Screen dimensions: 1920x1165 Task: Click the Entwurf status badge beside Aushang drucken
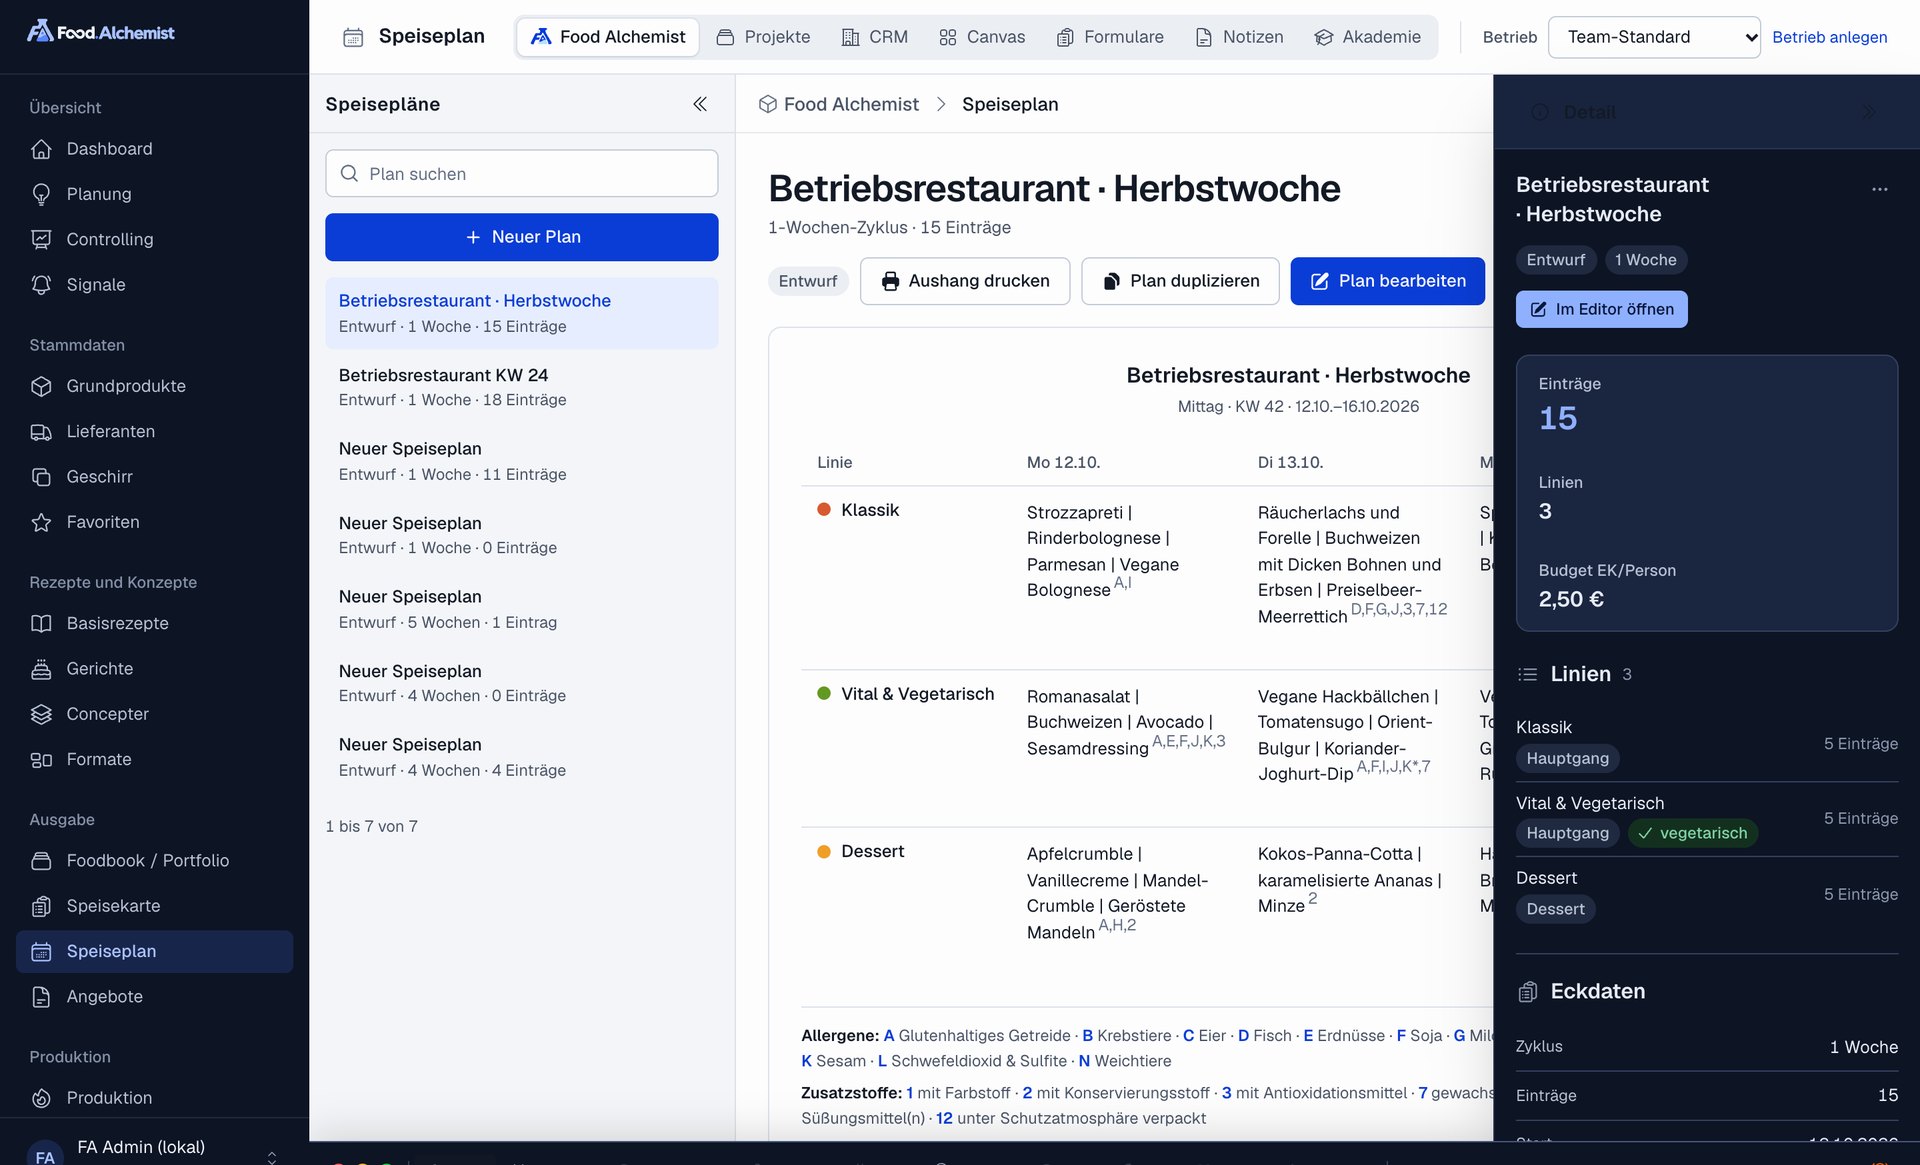(808, 281)
